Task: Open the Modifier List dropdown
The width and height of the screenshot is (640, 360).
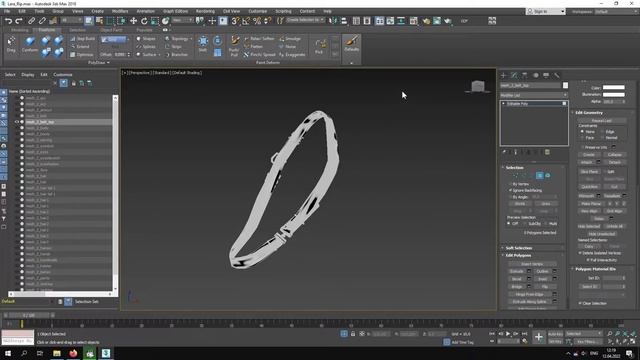Action: 534,95
